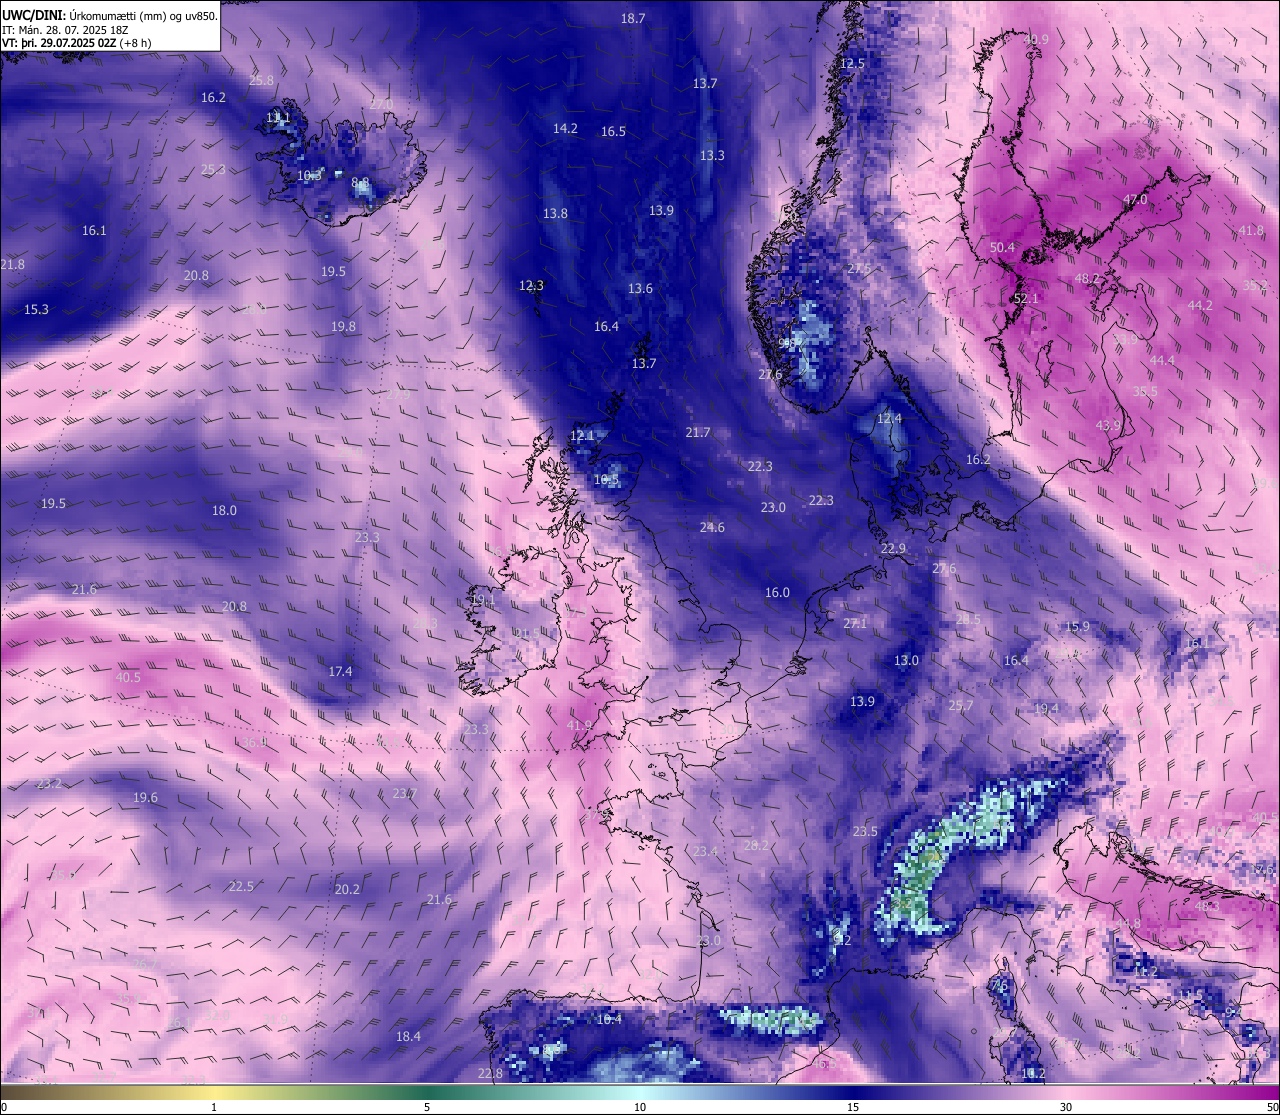Click the VT þri. 29.07.2025 02Z line
1280x1115 pixels.
coord(75,44)
